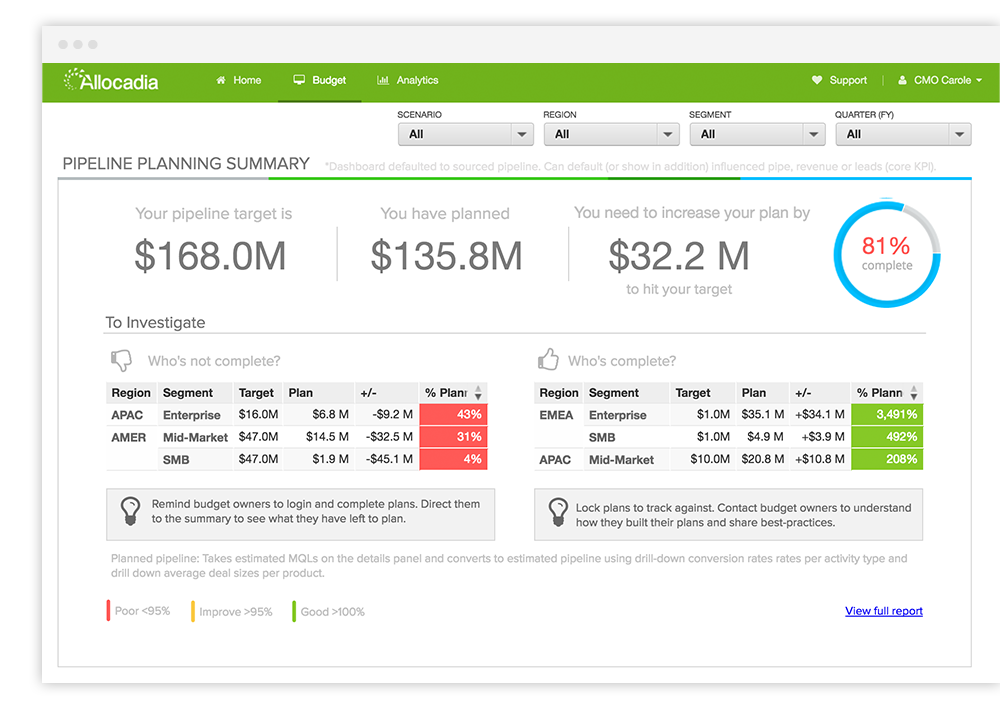Click the EMEA region cell

557,415
